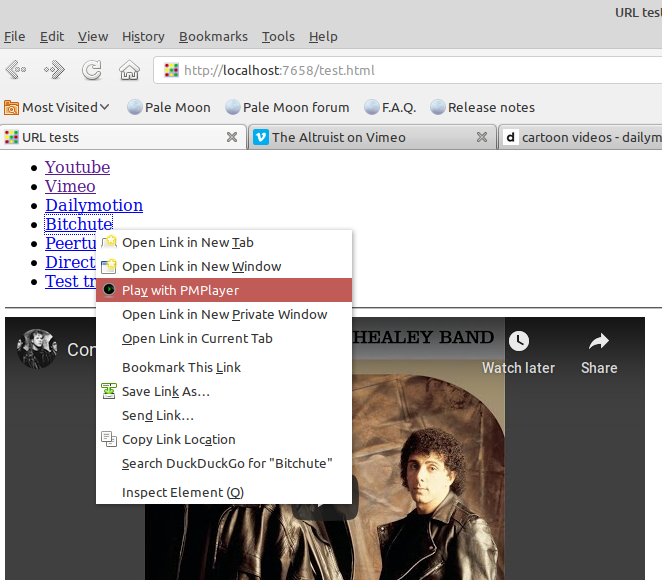Follow the Peertube link
The height and width of the screenshot is (580, 662).
(71, 243)
